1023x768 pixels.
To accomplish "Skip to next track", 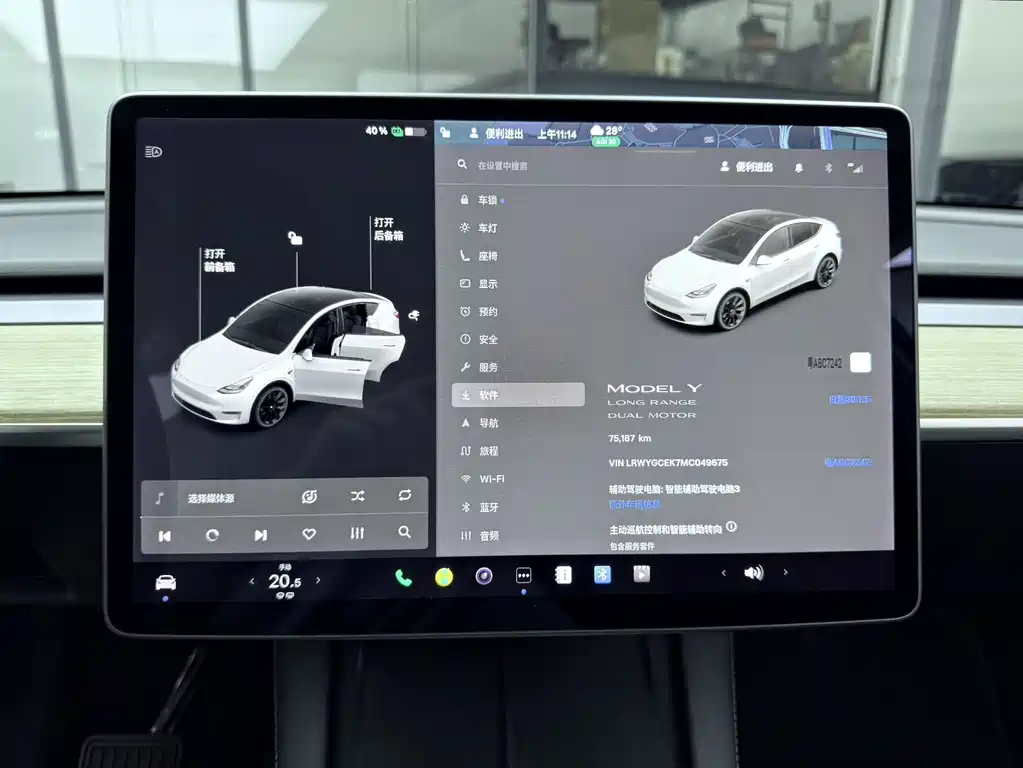I will click(260, 535).
